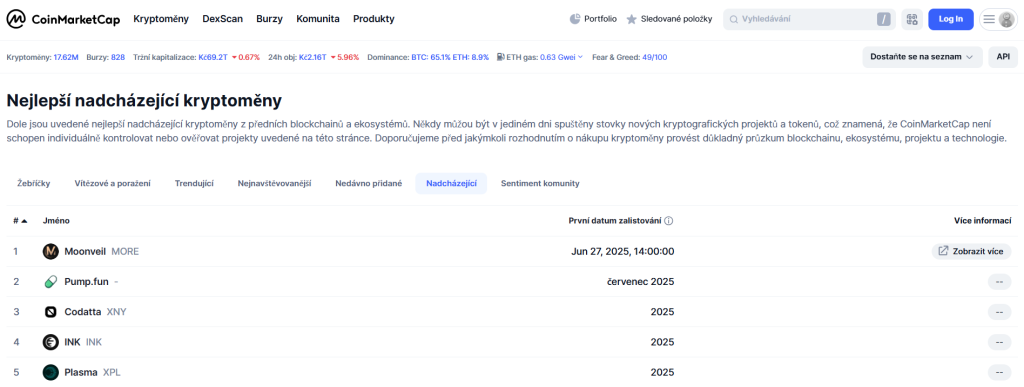
Task: Open the Codatta XNY name
Action: click(x=95, y=312)
